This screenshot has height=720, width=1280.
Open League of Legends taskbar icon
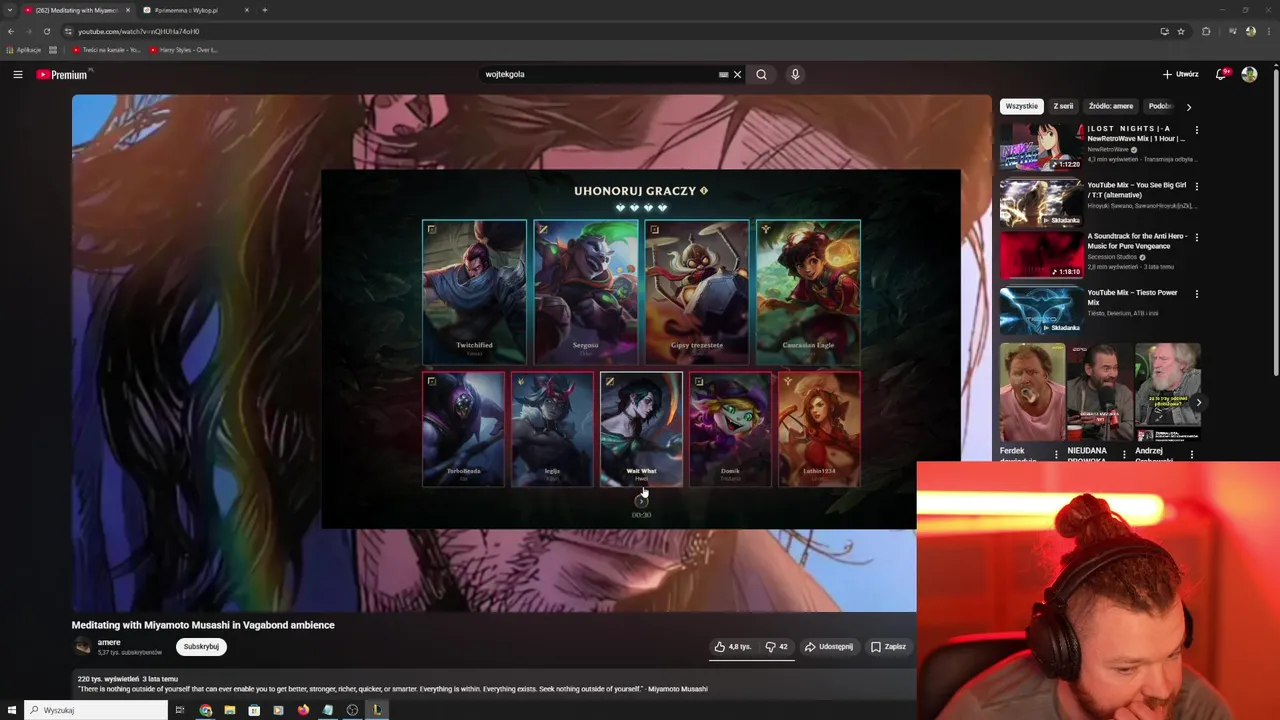pos(377,710)
